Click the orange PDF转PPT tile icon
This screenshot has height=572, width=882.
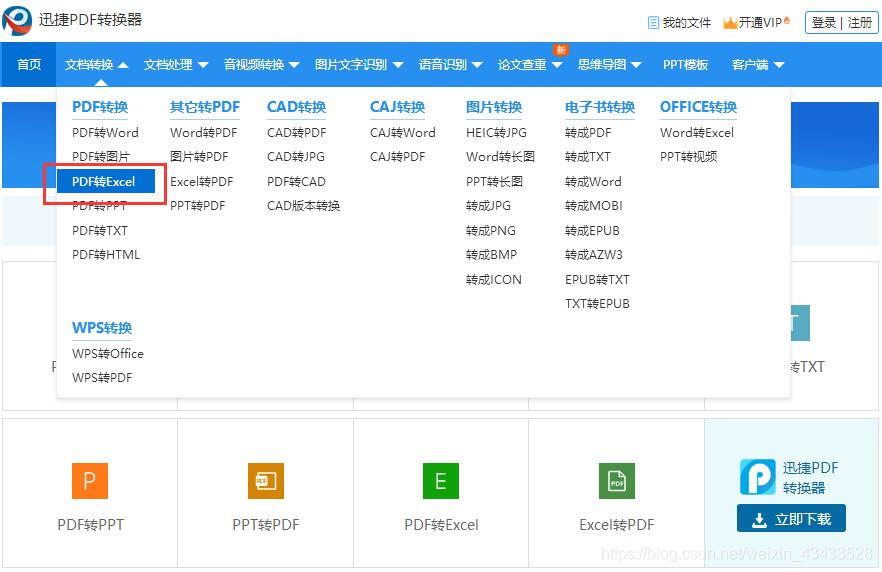pos(89,481)
